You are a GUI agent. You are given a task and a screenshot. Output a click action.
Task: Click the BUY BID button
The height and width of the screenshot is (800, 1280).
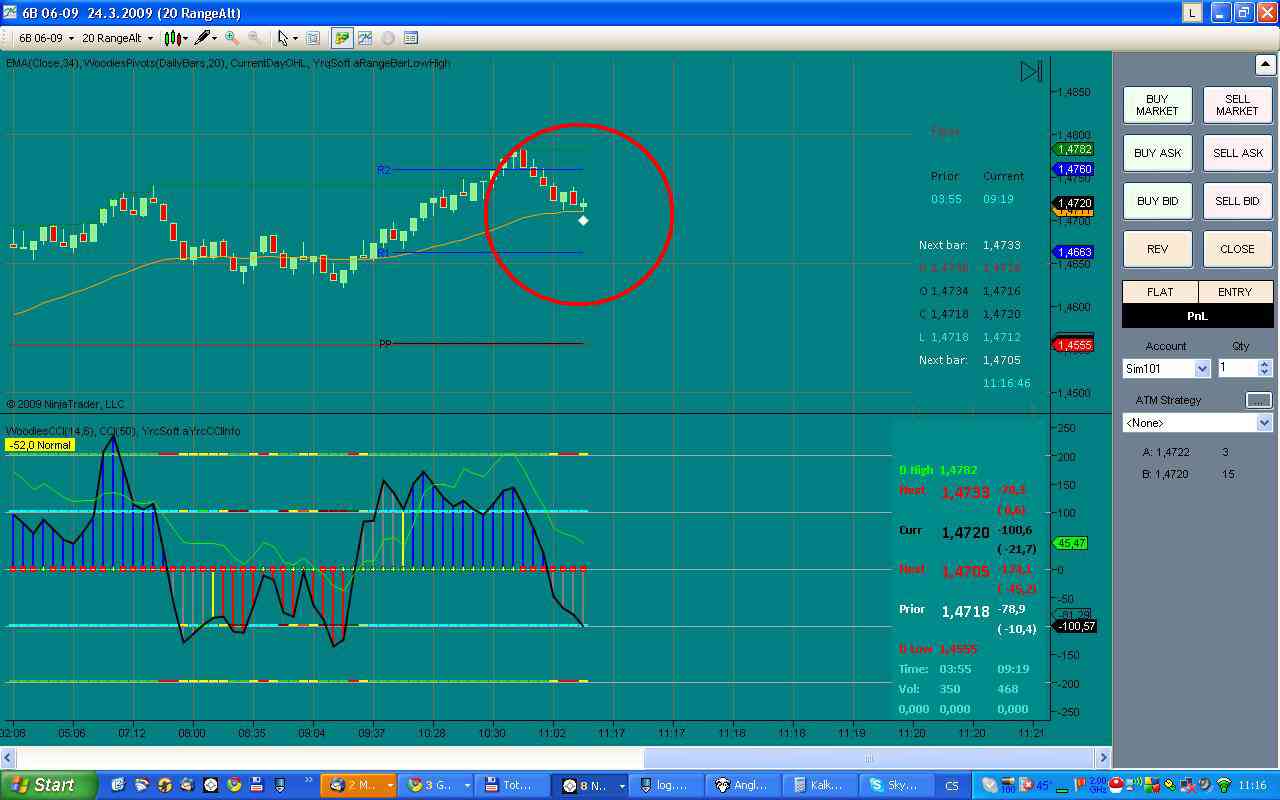pyautogui.click(x=1157, y=201)
